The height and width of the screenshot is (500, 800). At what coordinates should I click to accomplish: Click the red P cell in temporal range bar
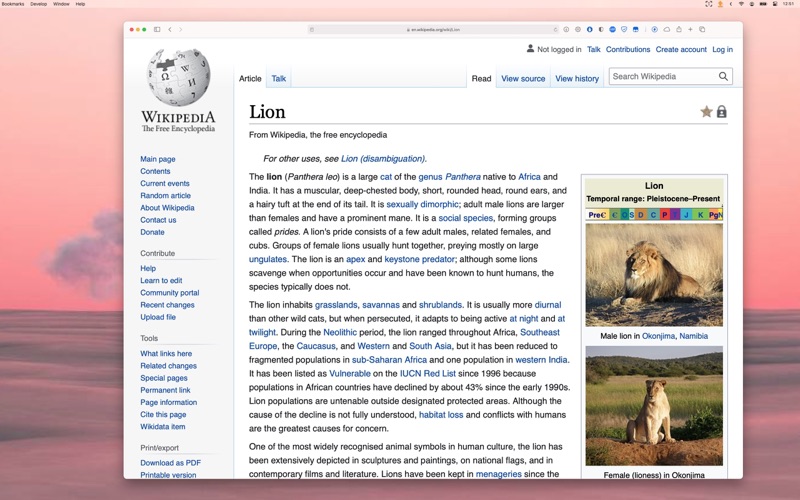click(x=665, y=215)
